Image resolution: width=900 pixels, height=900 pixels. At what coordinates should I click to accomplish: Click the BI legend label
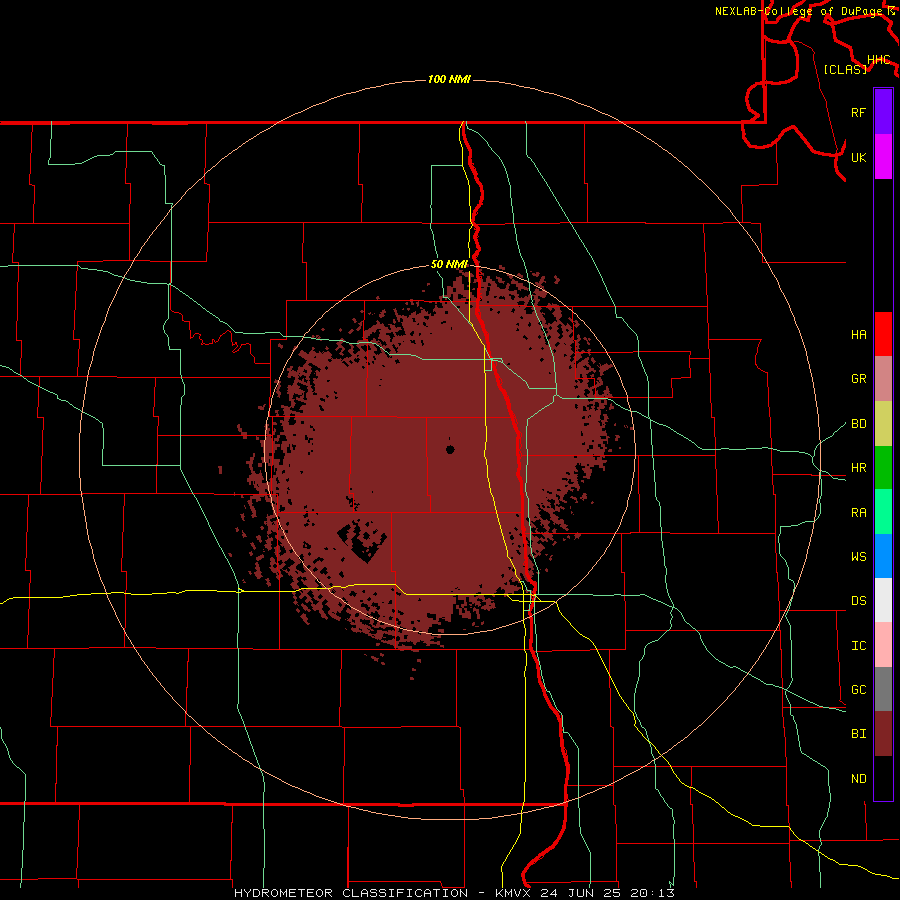[858, 734]
